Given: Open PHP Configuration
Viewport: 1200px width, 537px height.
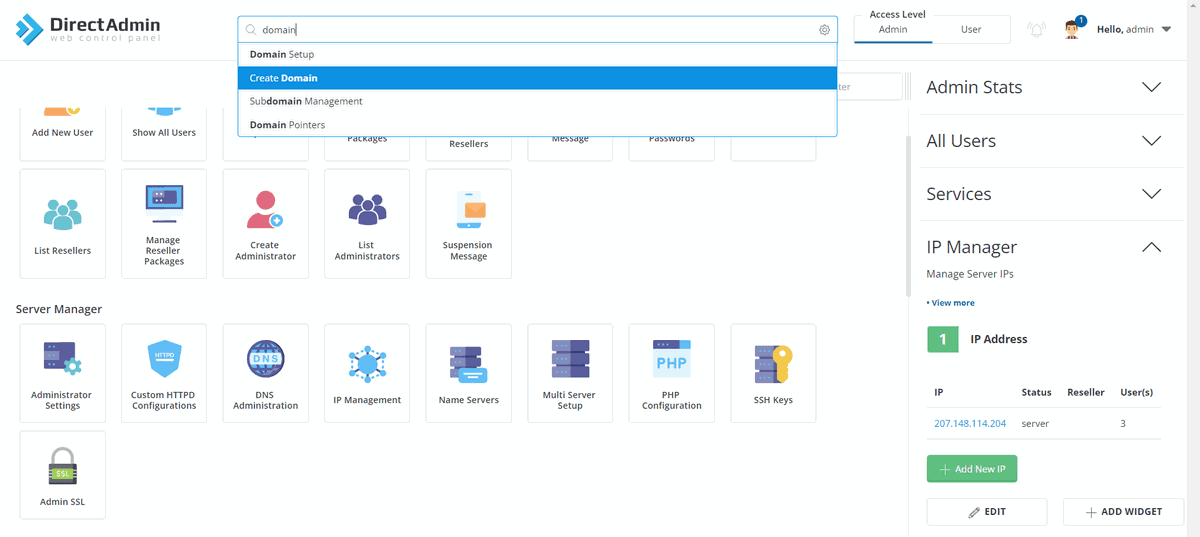Looking at the screenshot, I should [671, 373].
